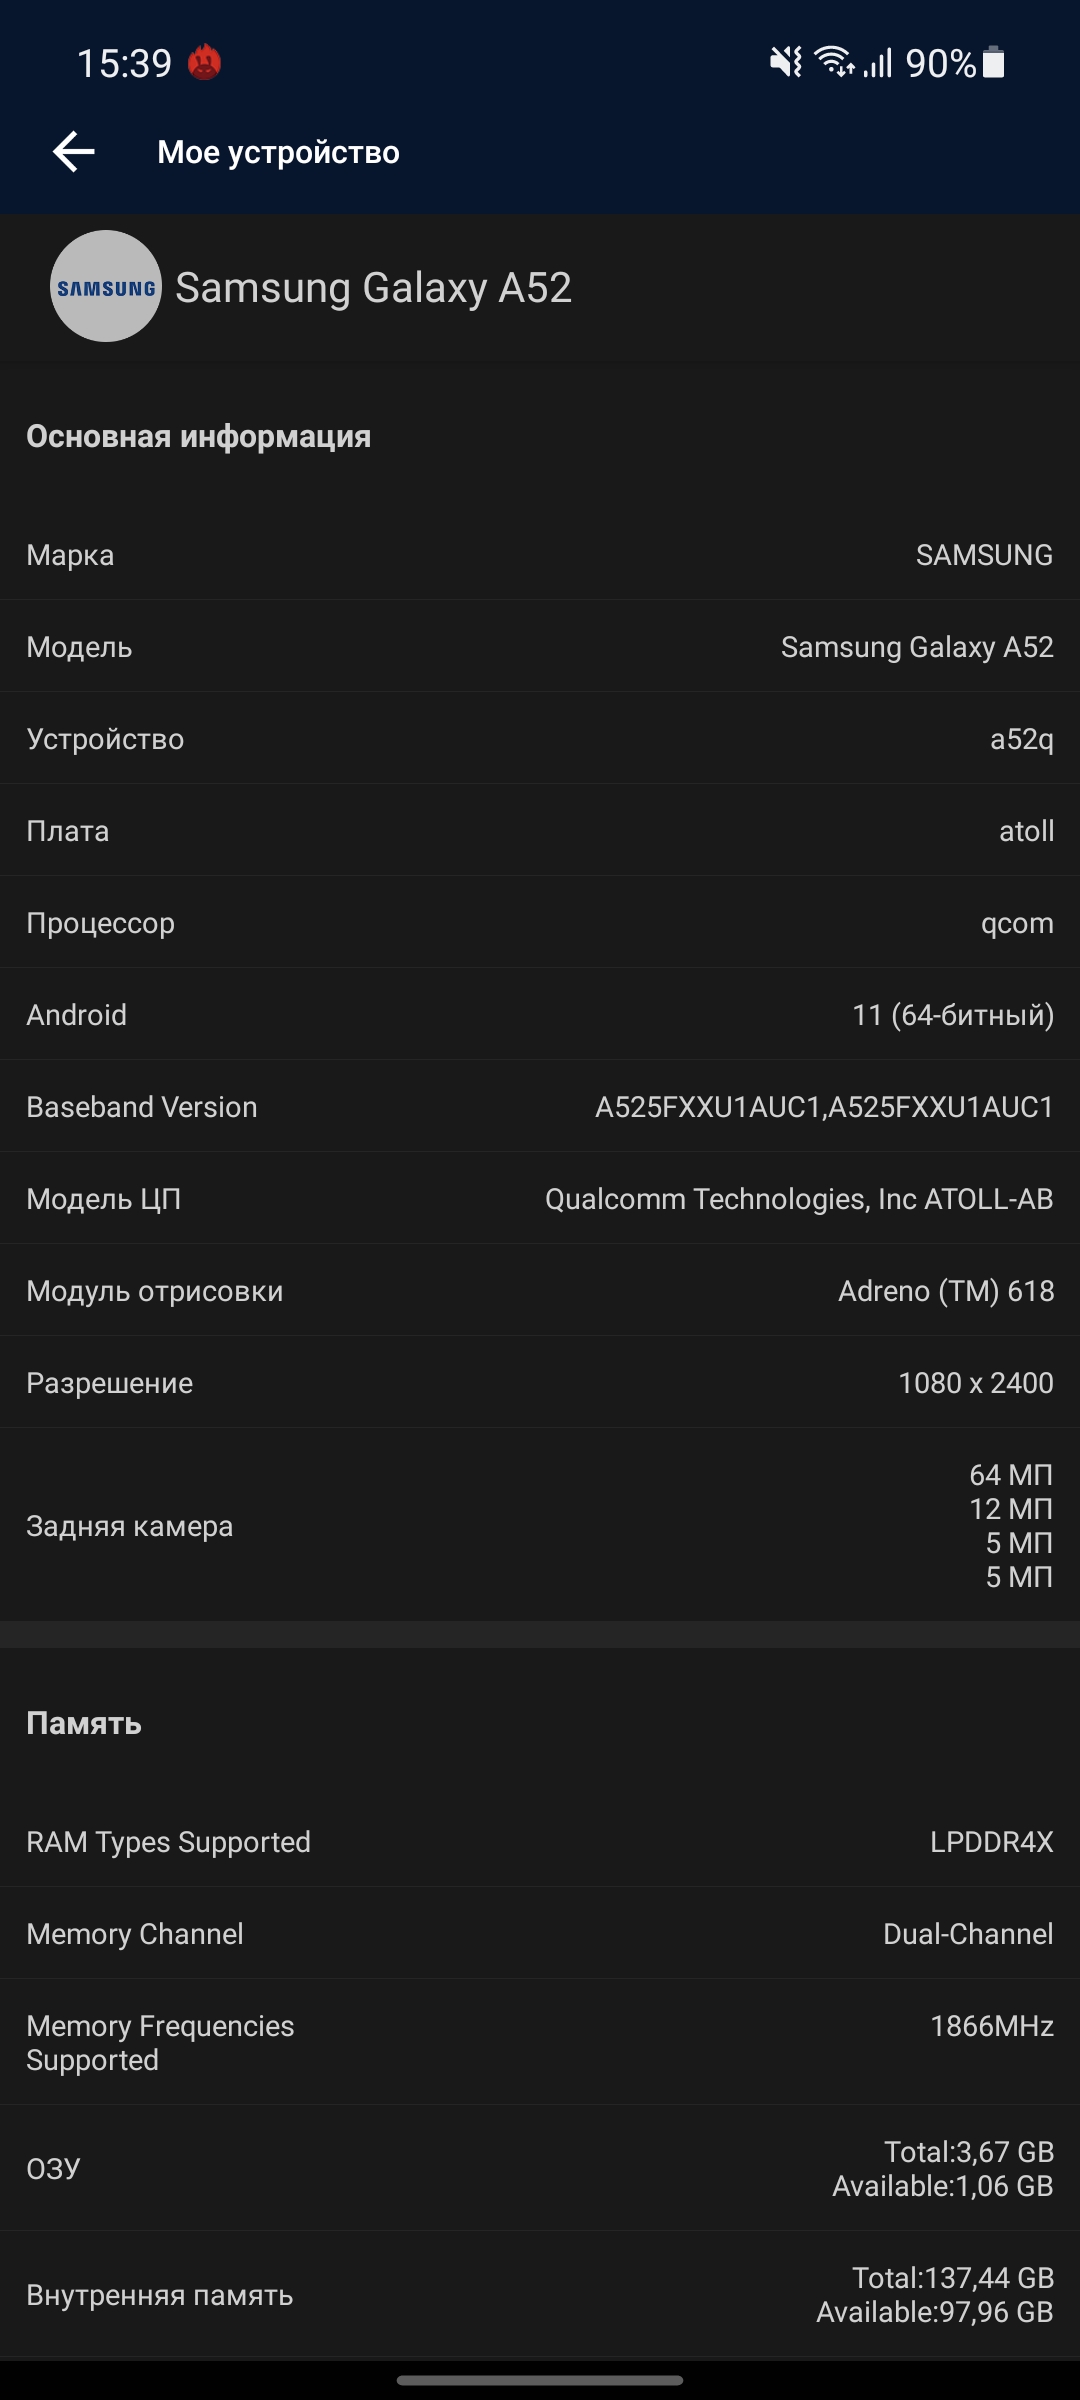Screen dimensions: 1080x2400
Task: Tap the ОЗУ memory row
Action: point(540,2168)
